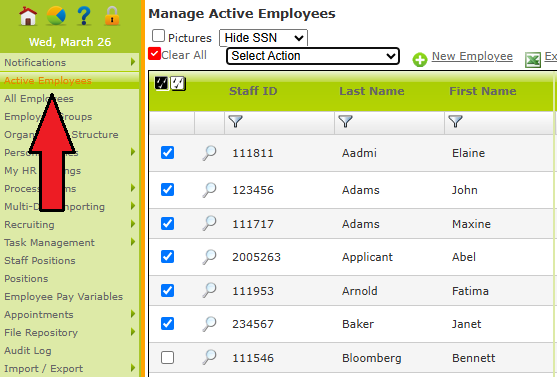Check row for staff 111546
557x377 pixels.
(167, 357)
